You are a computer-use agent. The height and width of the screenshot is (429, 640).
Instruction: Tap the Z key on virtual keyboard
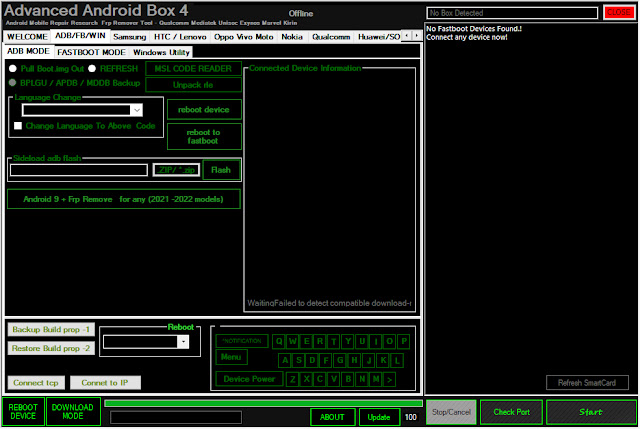(293, 380)
